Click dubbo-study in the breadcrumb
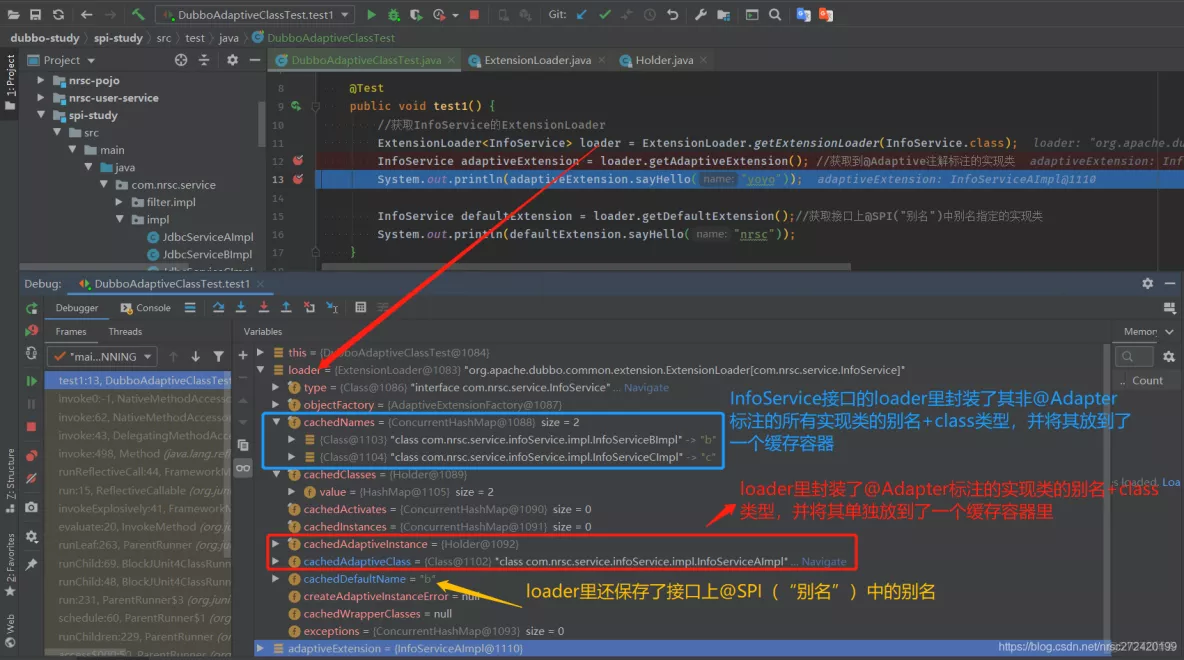This screenshot has height=660, width=1184. point(45,38)
